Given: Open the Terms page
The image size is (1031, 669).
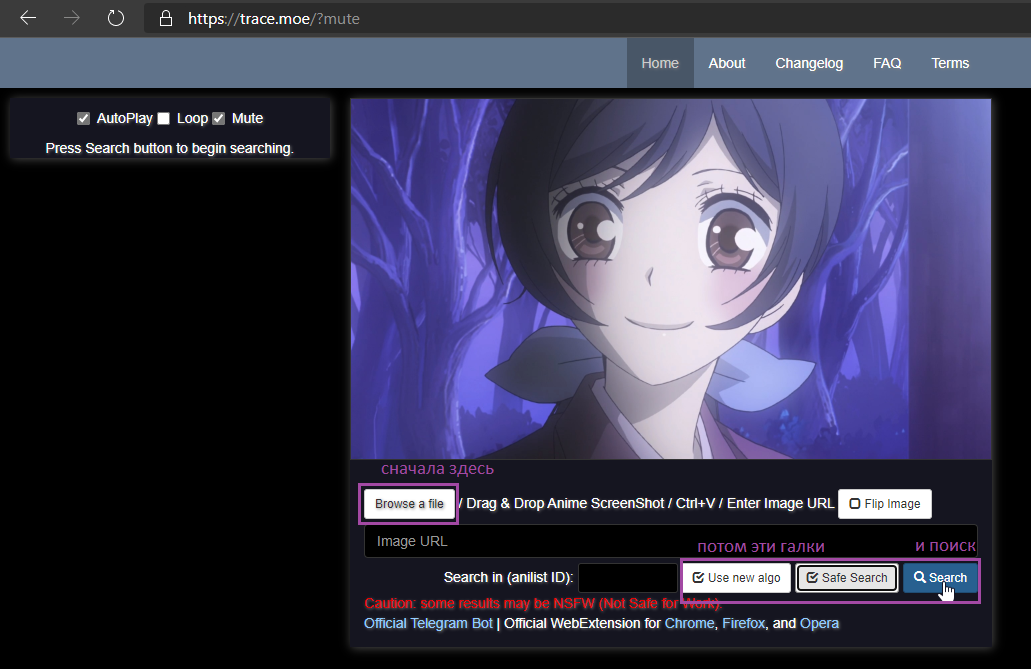Looking at the screenshot, I should click(x=949, y=63).
